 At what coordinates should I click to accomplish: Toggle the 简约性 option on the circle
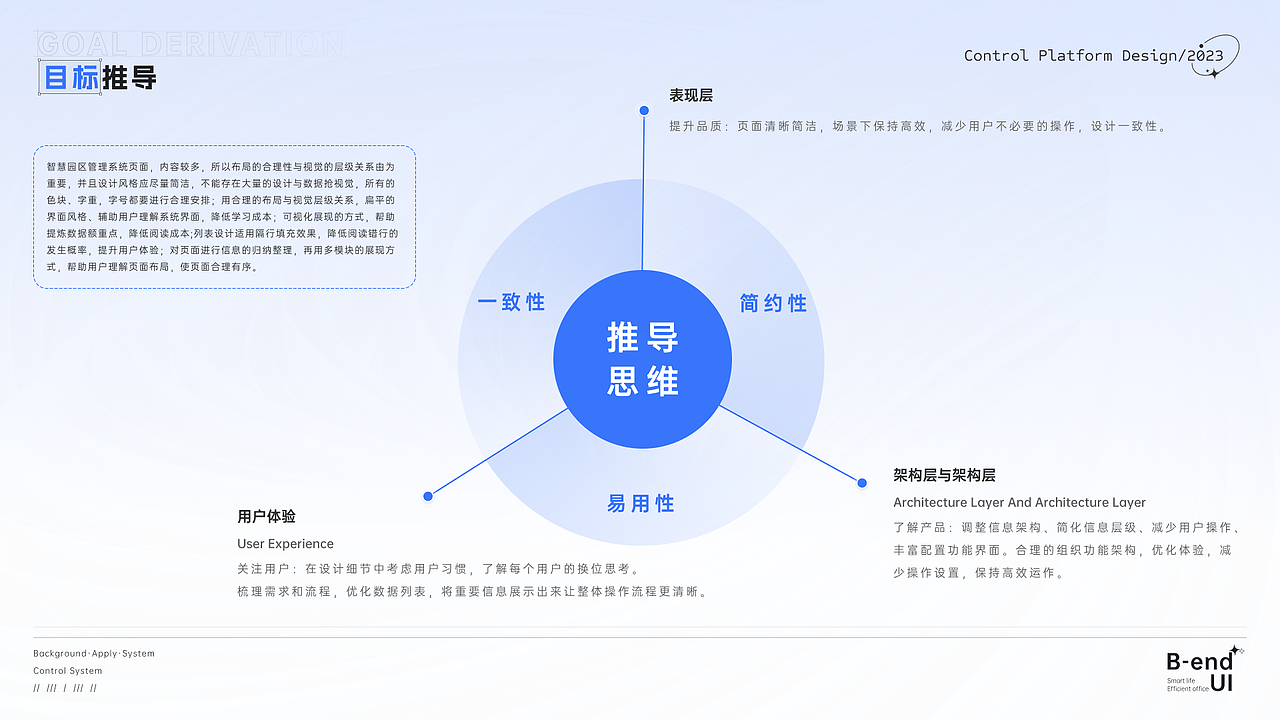coord(772,303)
